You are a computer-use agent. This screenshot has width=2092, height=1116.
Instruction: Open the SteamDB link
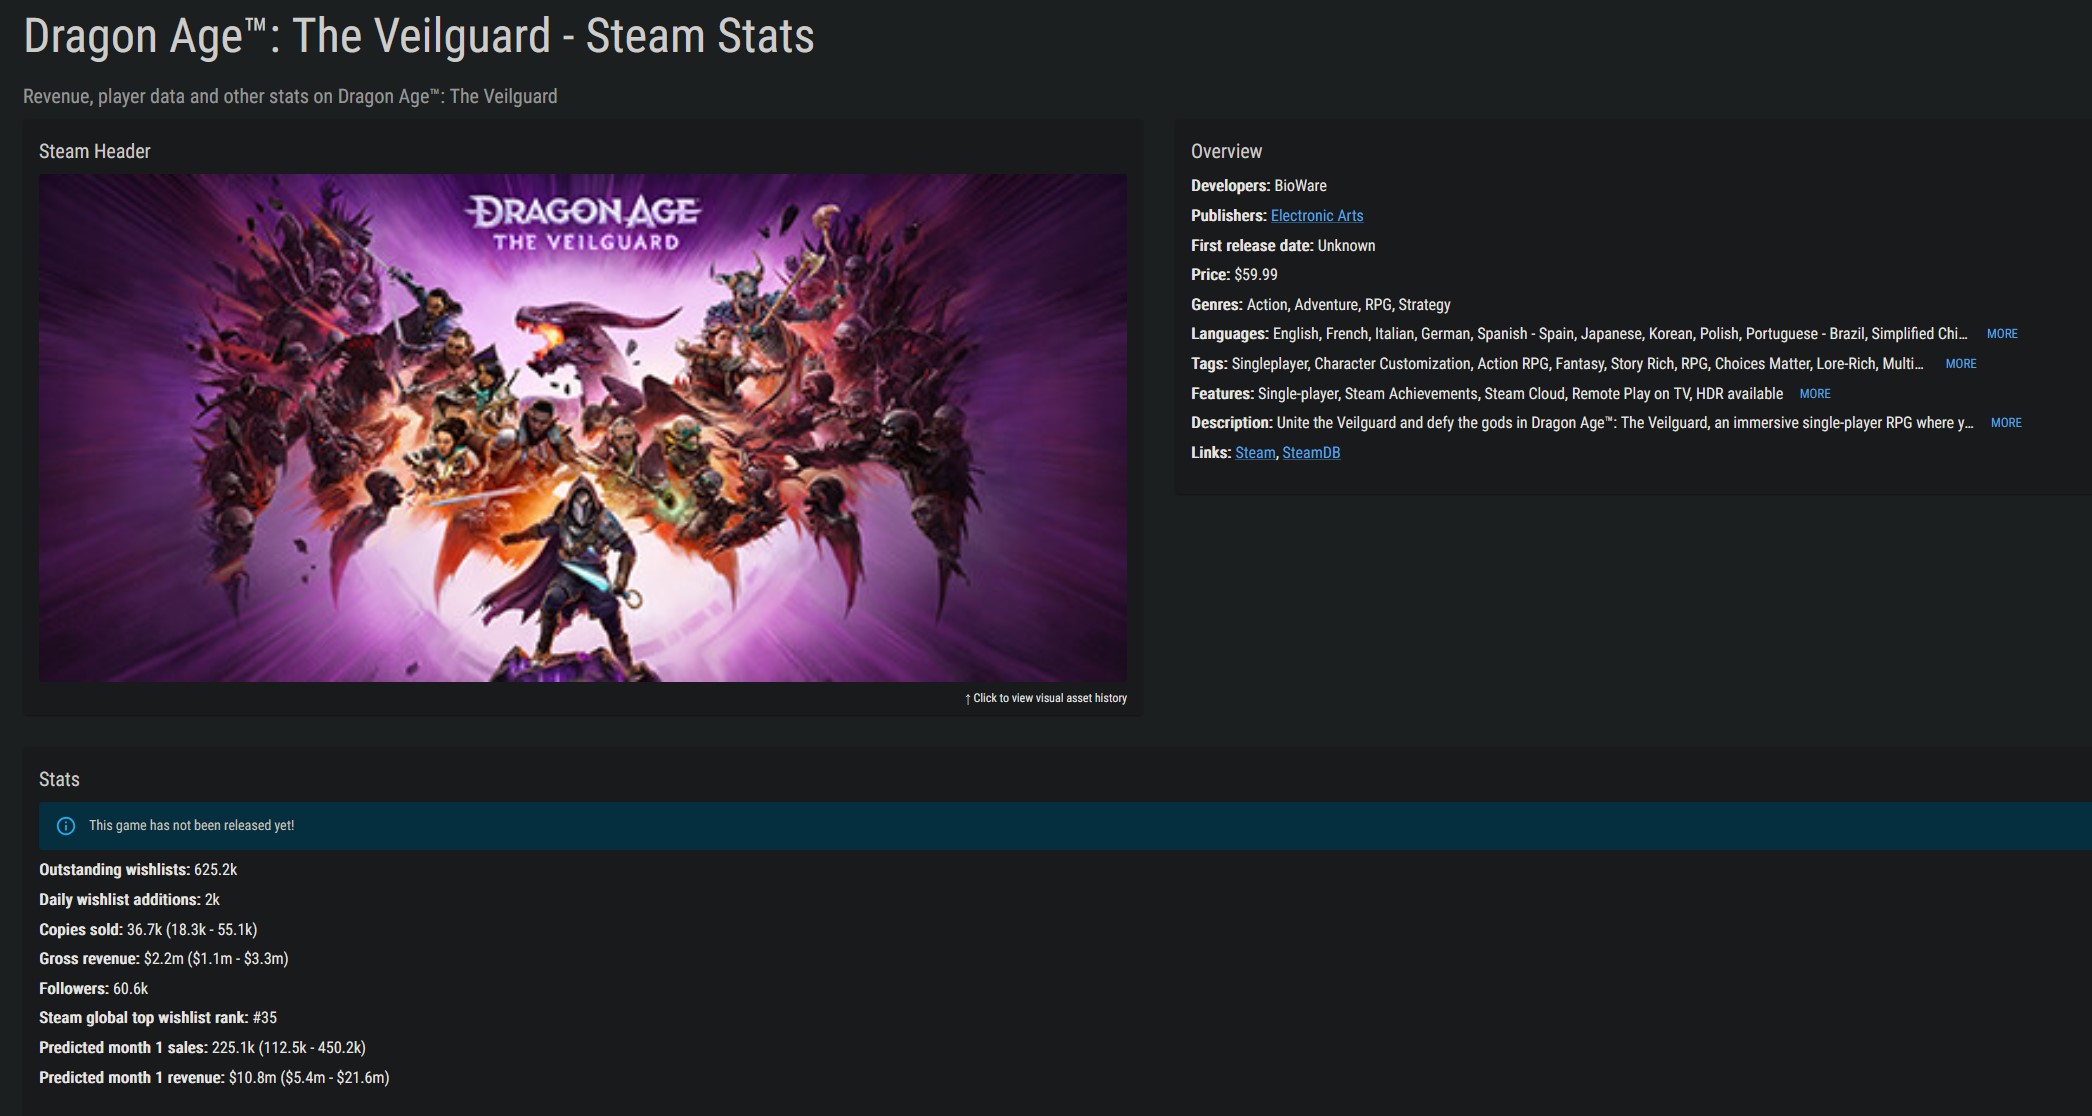coord(1310,452)
